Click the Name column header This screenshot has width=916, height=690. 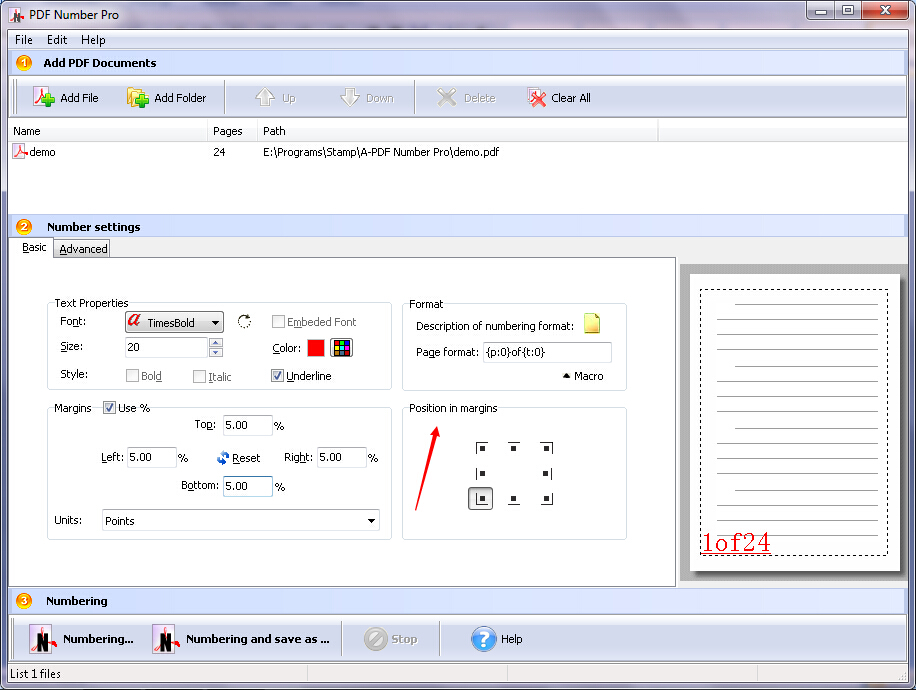pyautogui.click(x=108, y=131)
